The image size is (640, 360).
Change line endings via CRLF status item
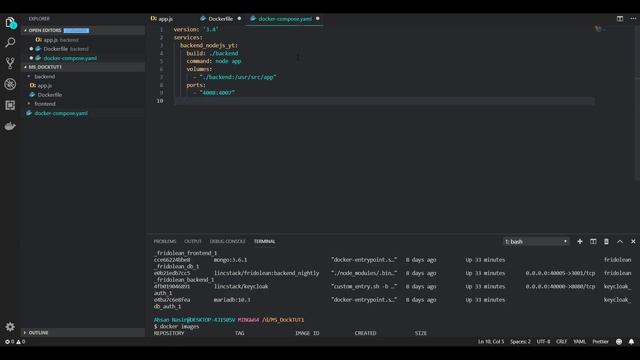click(x=561, y=342)
